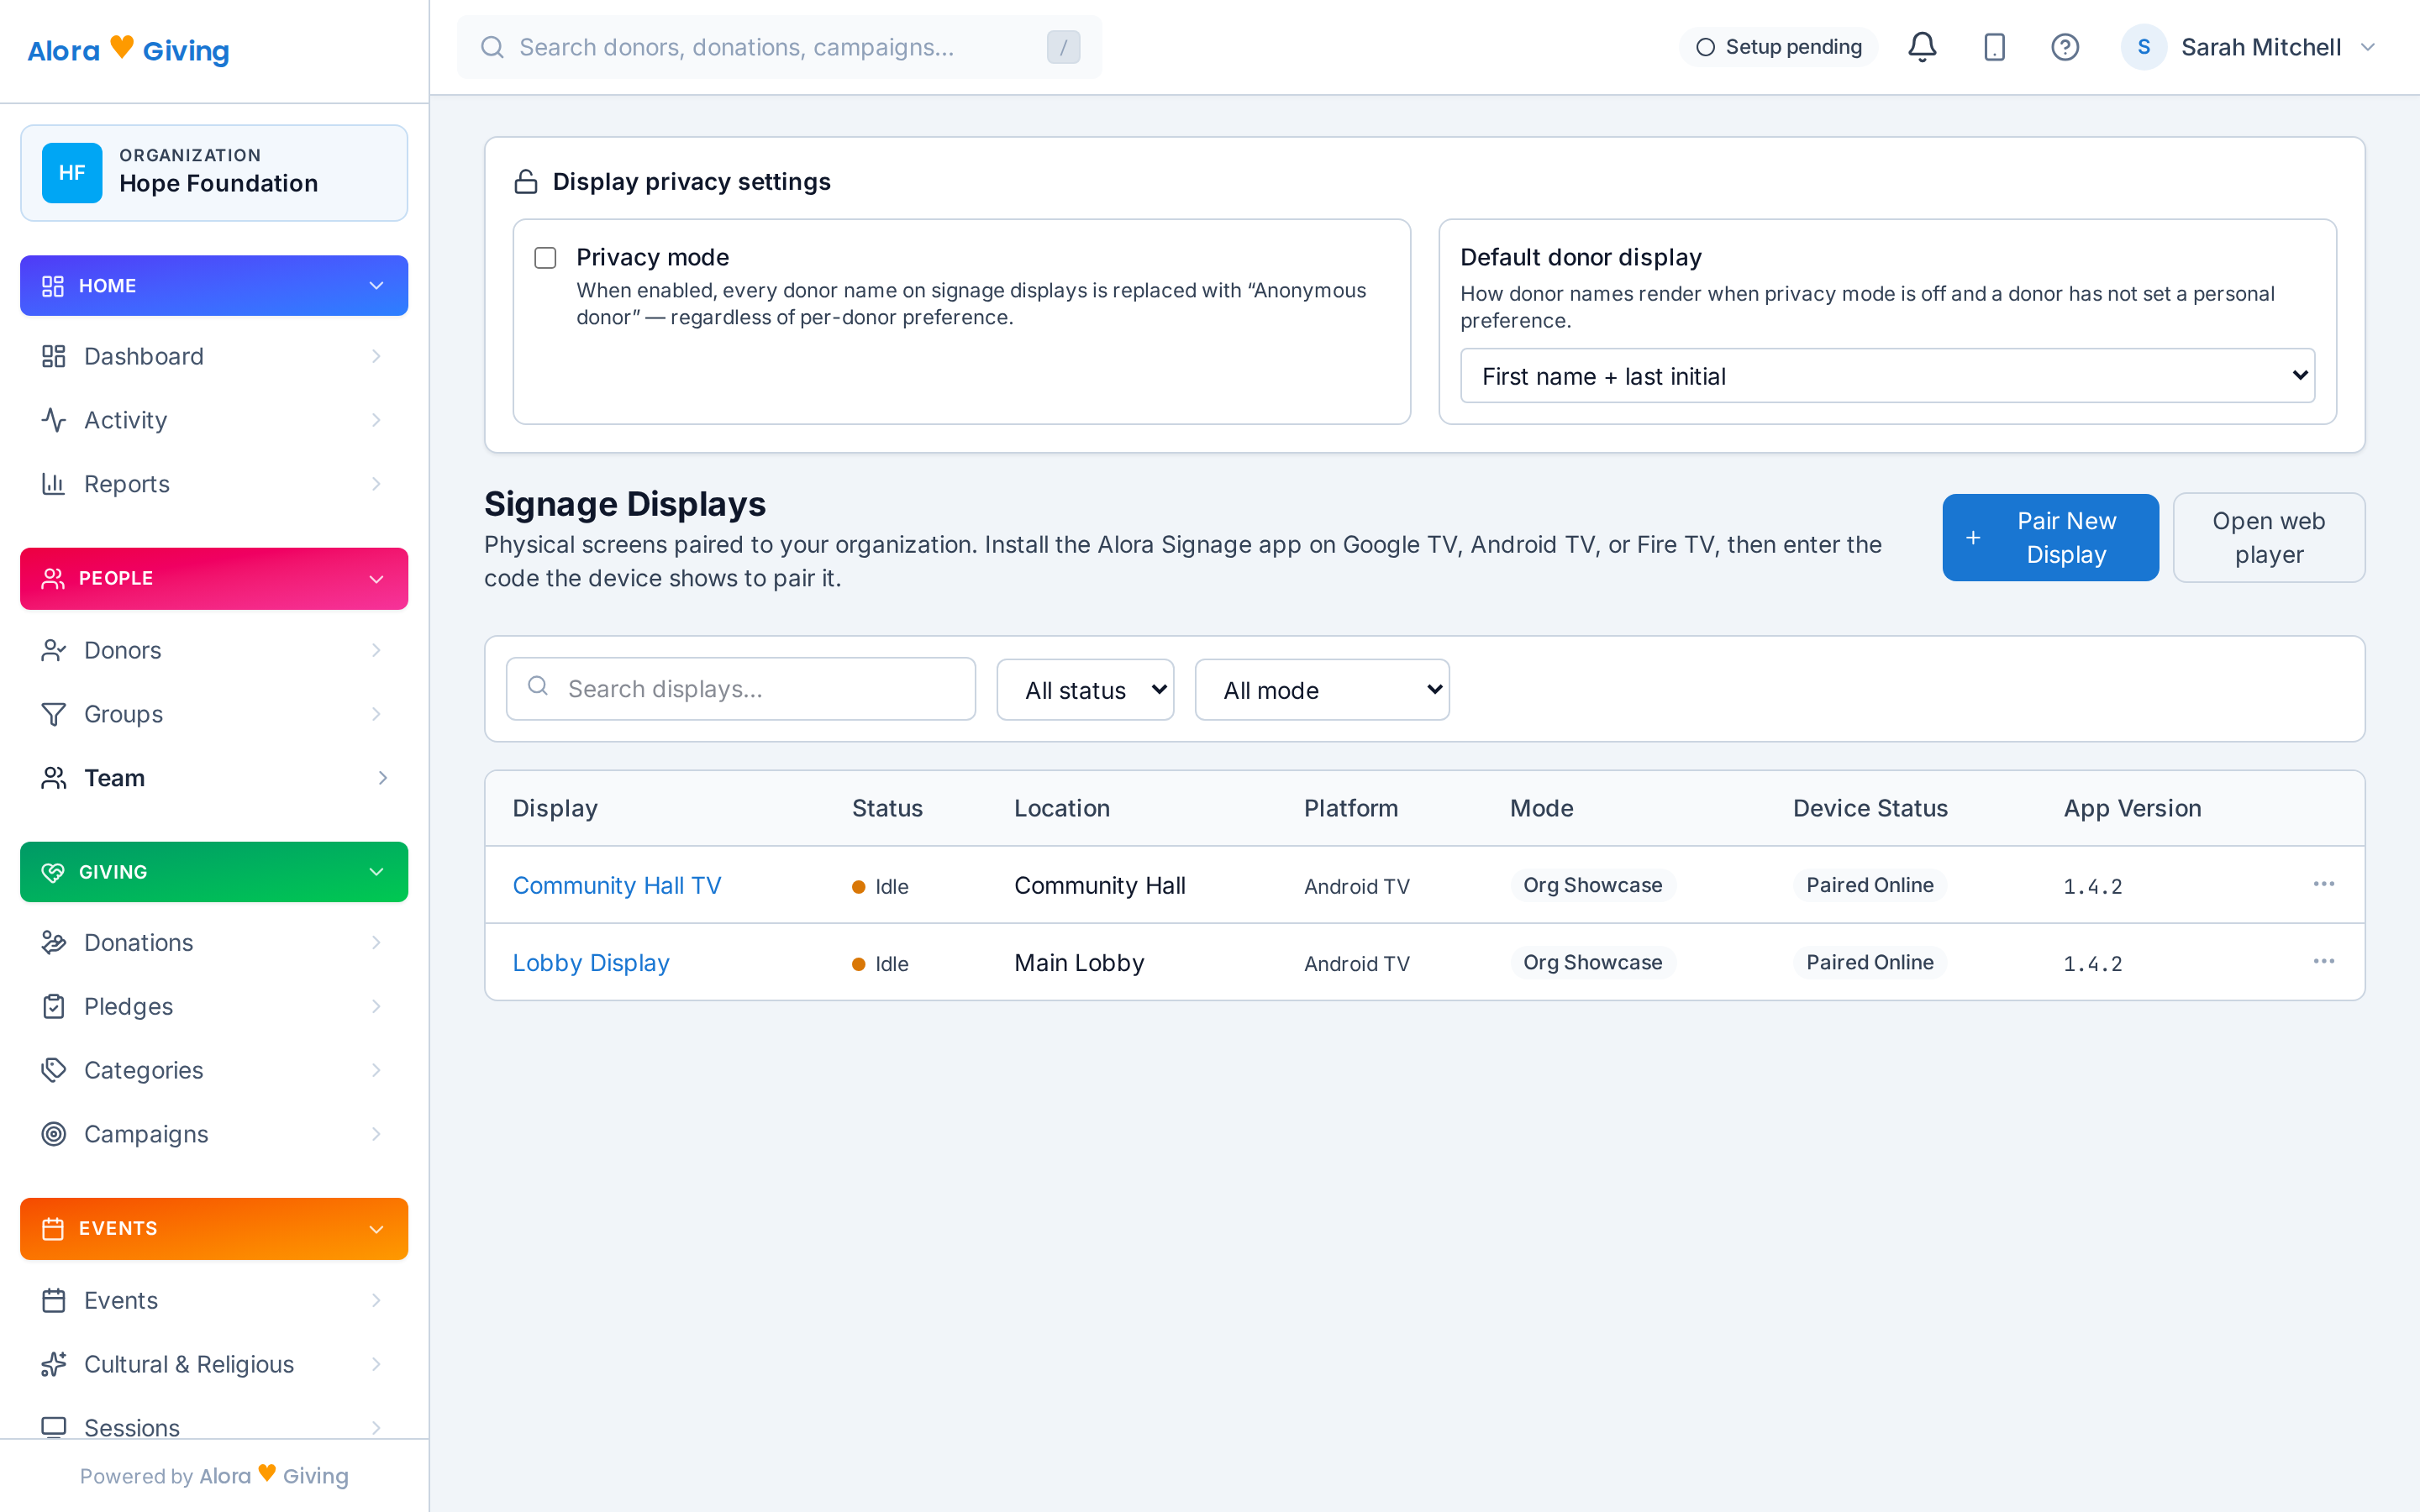The image size is (2420, 1512).
Task: Click the Donations hand-coins icon
Action: [53, 942]
